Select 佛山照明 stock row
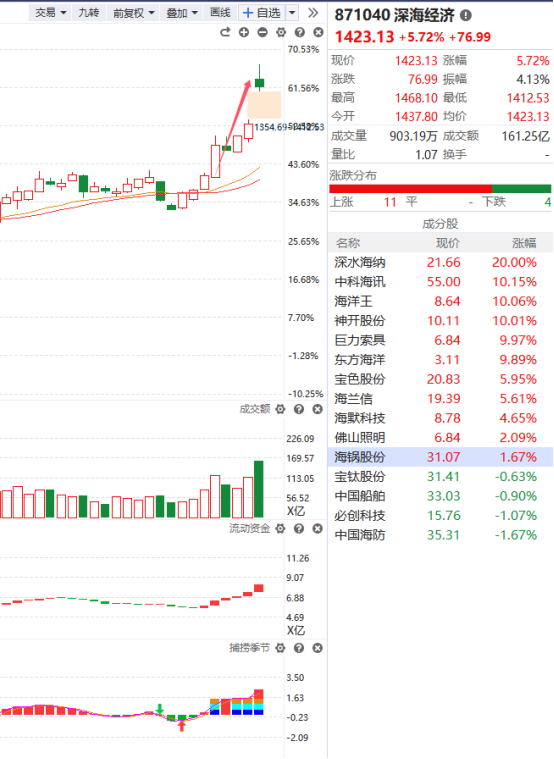The height and width of the screenshot is (759, 554). [440, 438]
